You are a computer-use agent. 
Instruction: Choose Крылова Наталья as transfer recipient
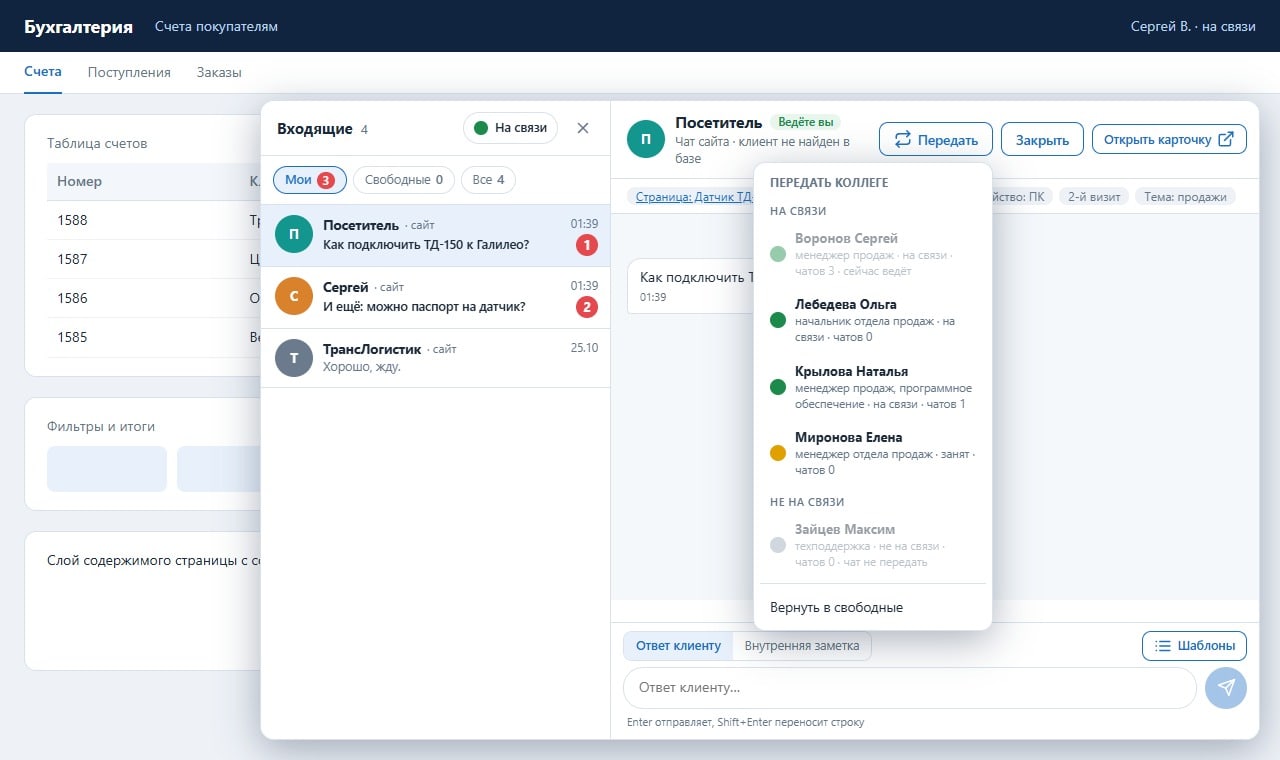(873, 387)
